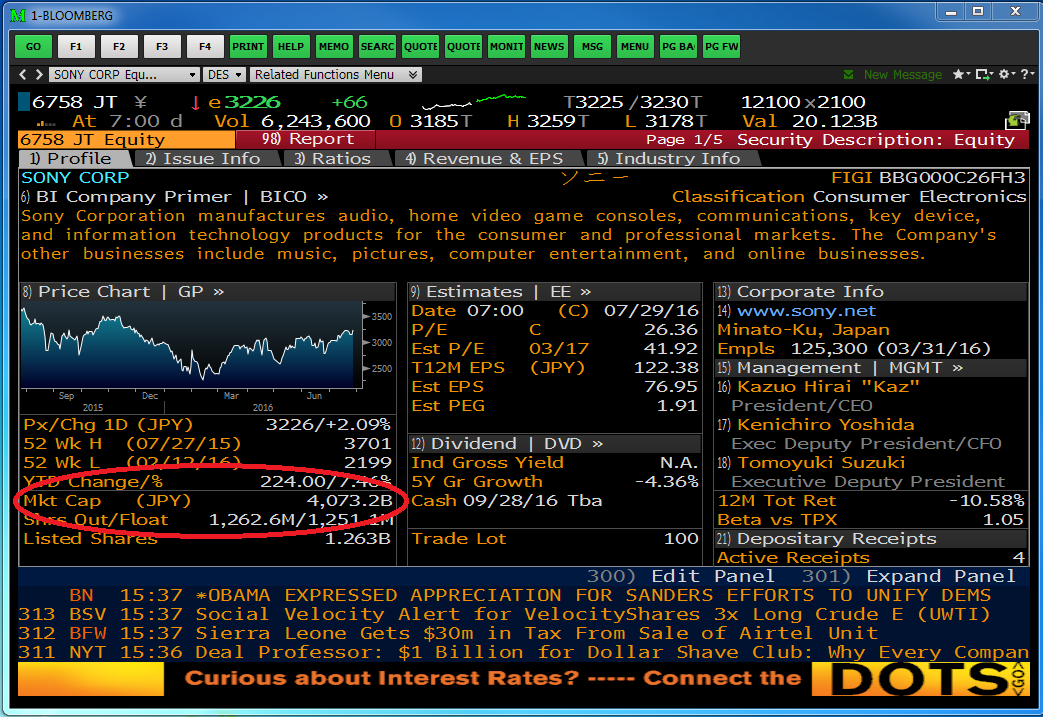This screenshot has width=1043, height=717.
Task: Open the settings gear menu
Action: tap(1004, 75)
